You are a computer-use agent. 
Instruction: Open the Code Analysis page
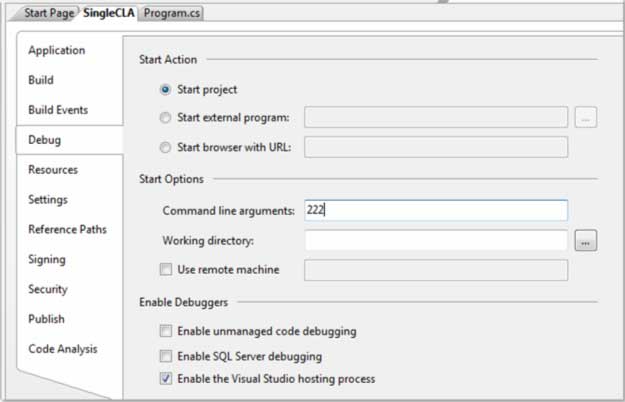[63, 350]
